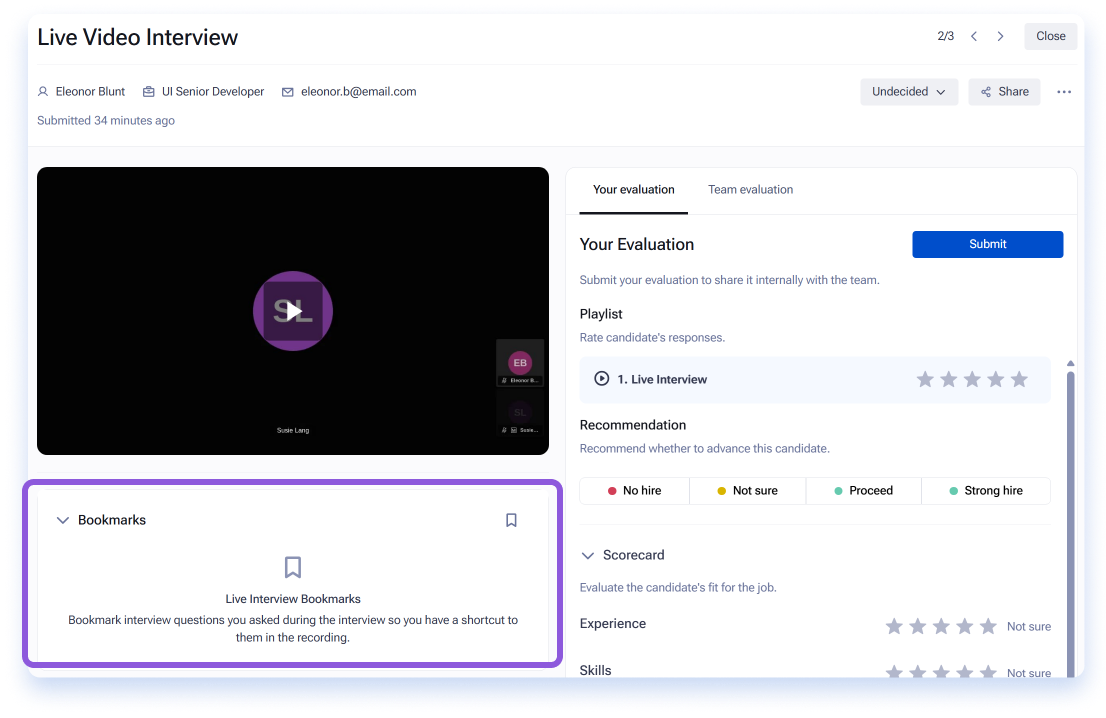The height and width of the screenshot is (718, 1106).
Task: Rate Live Interview two stars
Action: (x=949, y=379)
